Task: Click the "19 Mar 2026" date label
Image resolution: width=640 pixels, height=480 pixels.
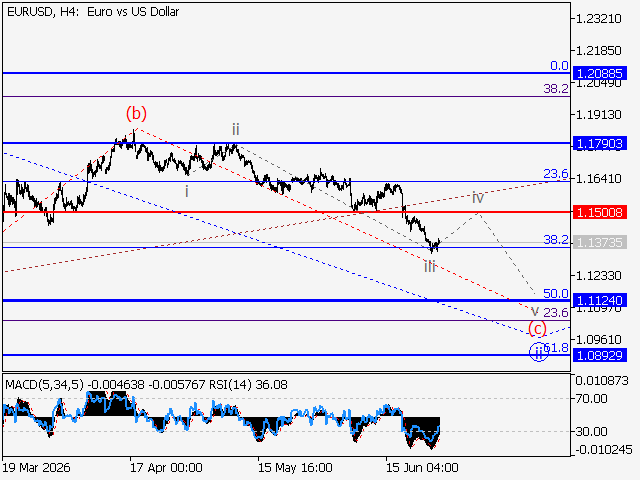Action: click(x=36, y=467)
